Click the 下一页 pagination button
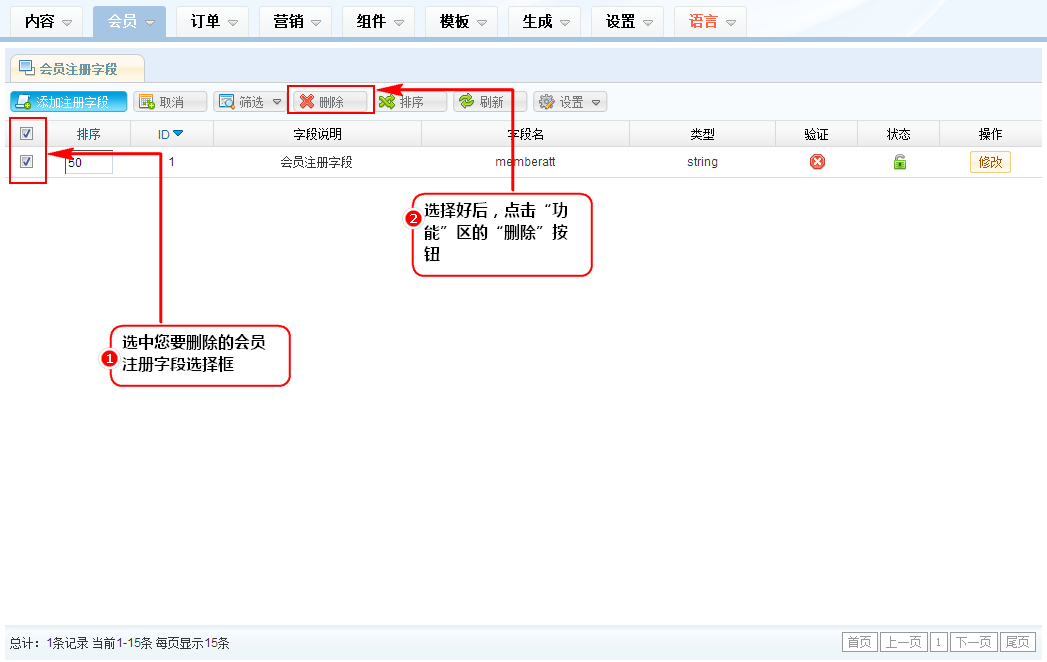 pyautogui.click(x=973, y=642)
